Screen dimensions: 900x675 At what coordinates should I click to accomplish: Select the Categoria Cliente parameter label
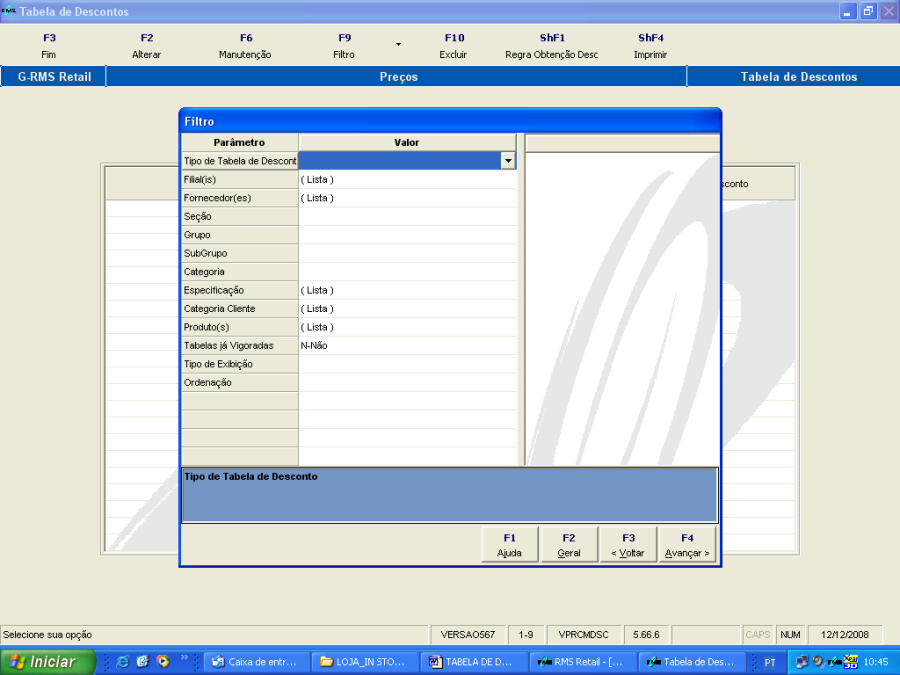[240, 308]
